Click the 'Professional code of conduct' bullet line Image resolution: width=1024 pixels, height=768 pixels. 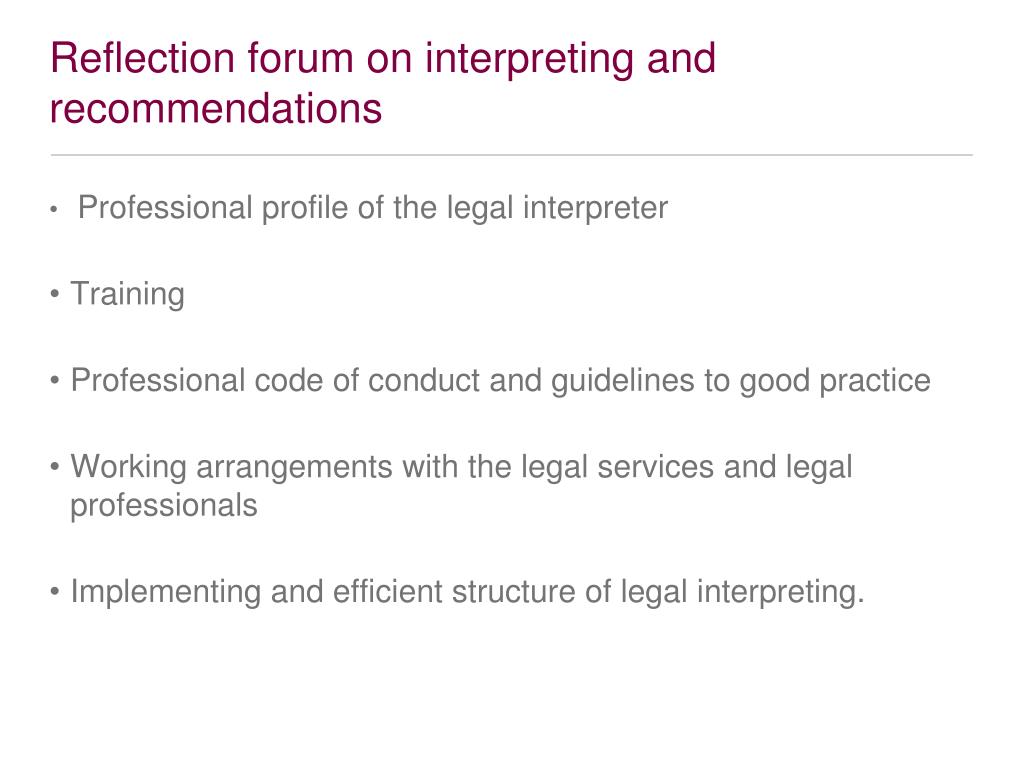(500, 381)
